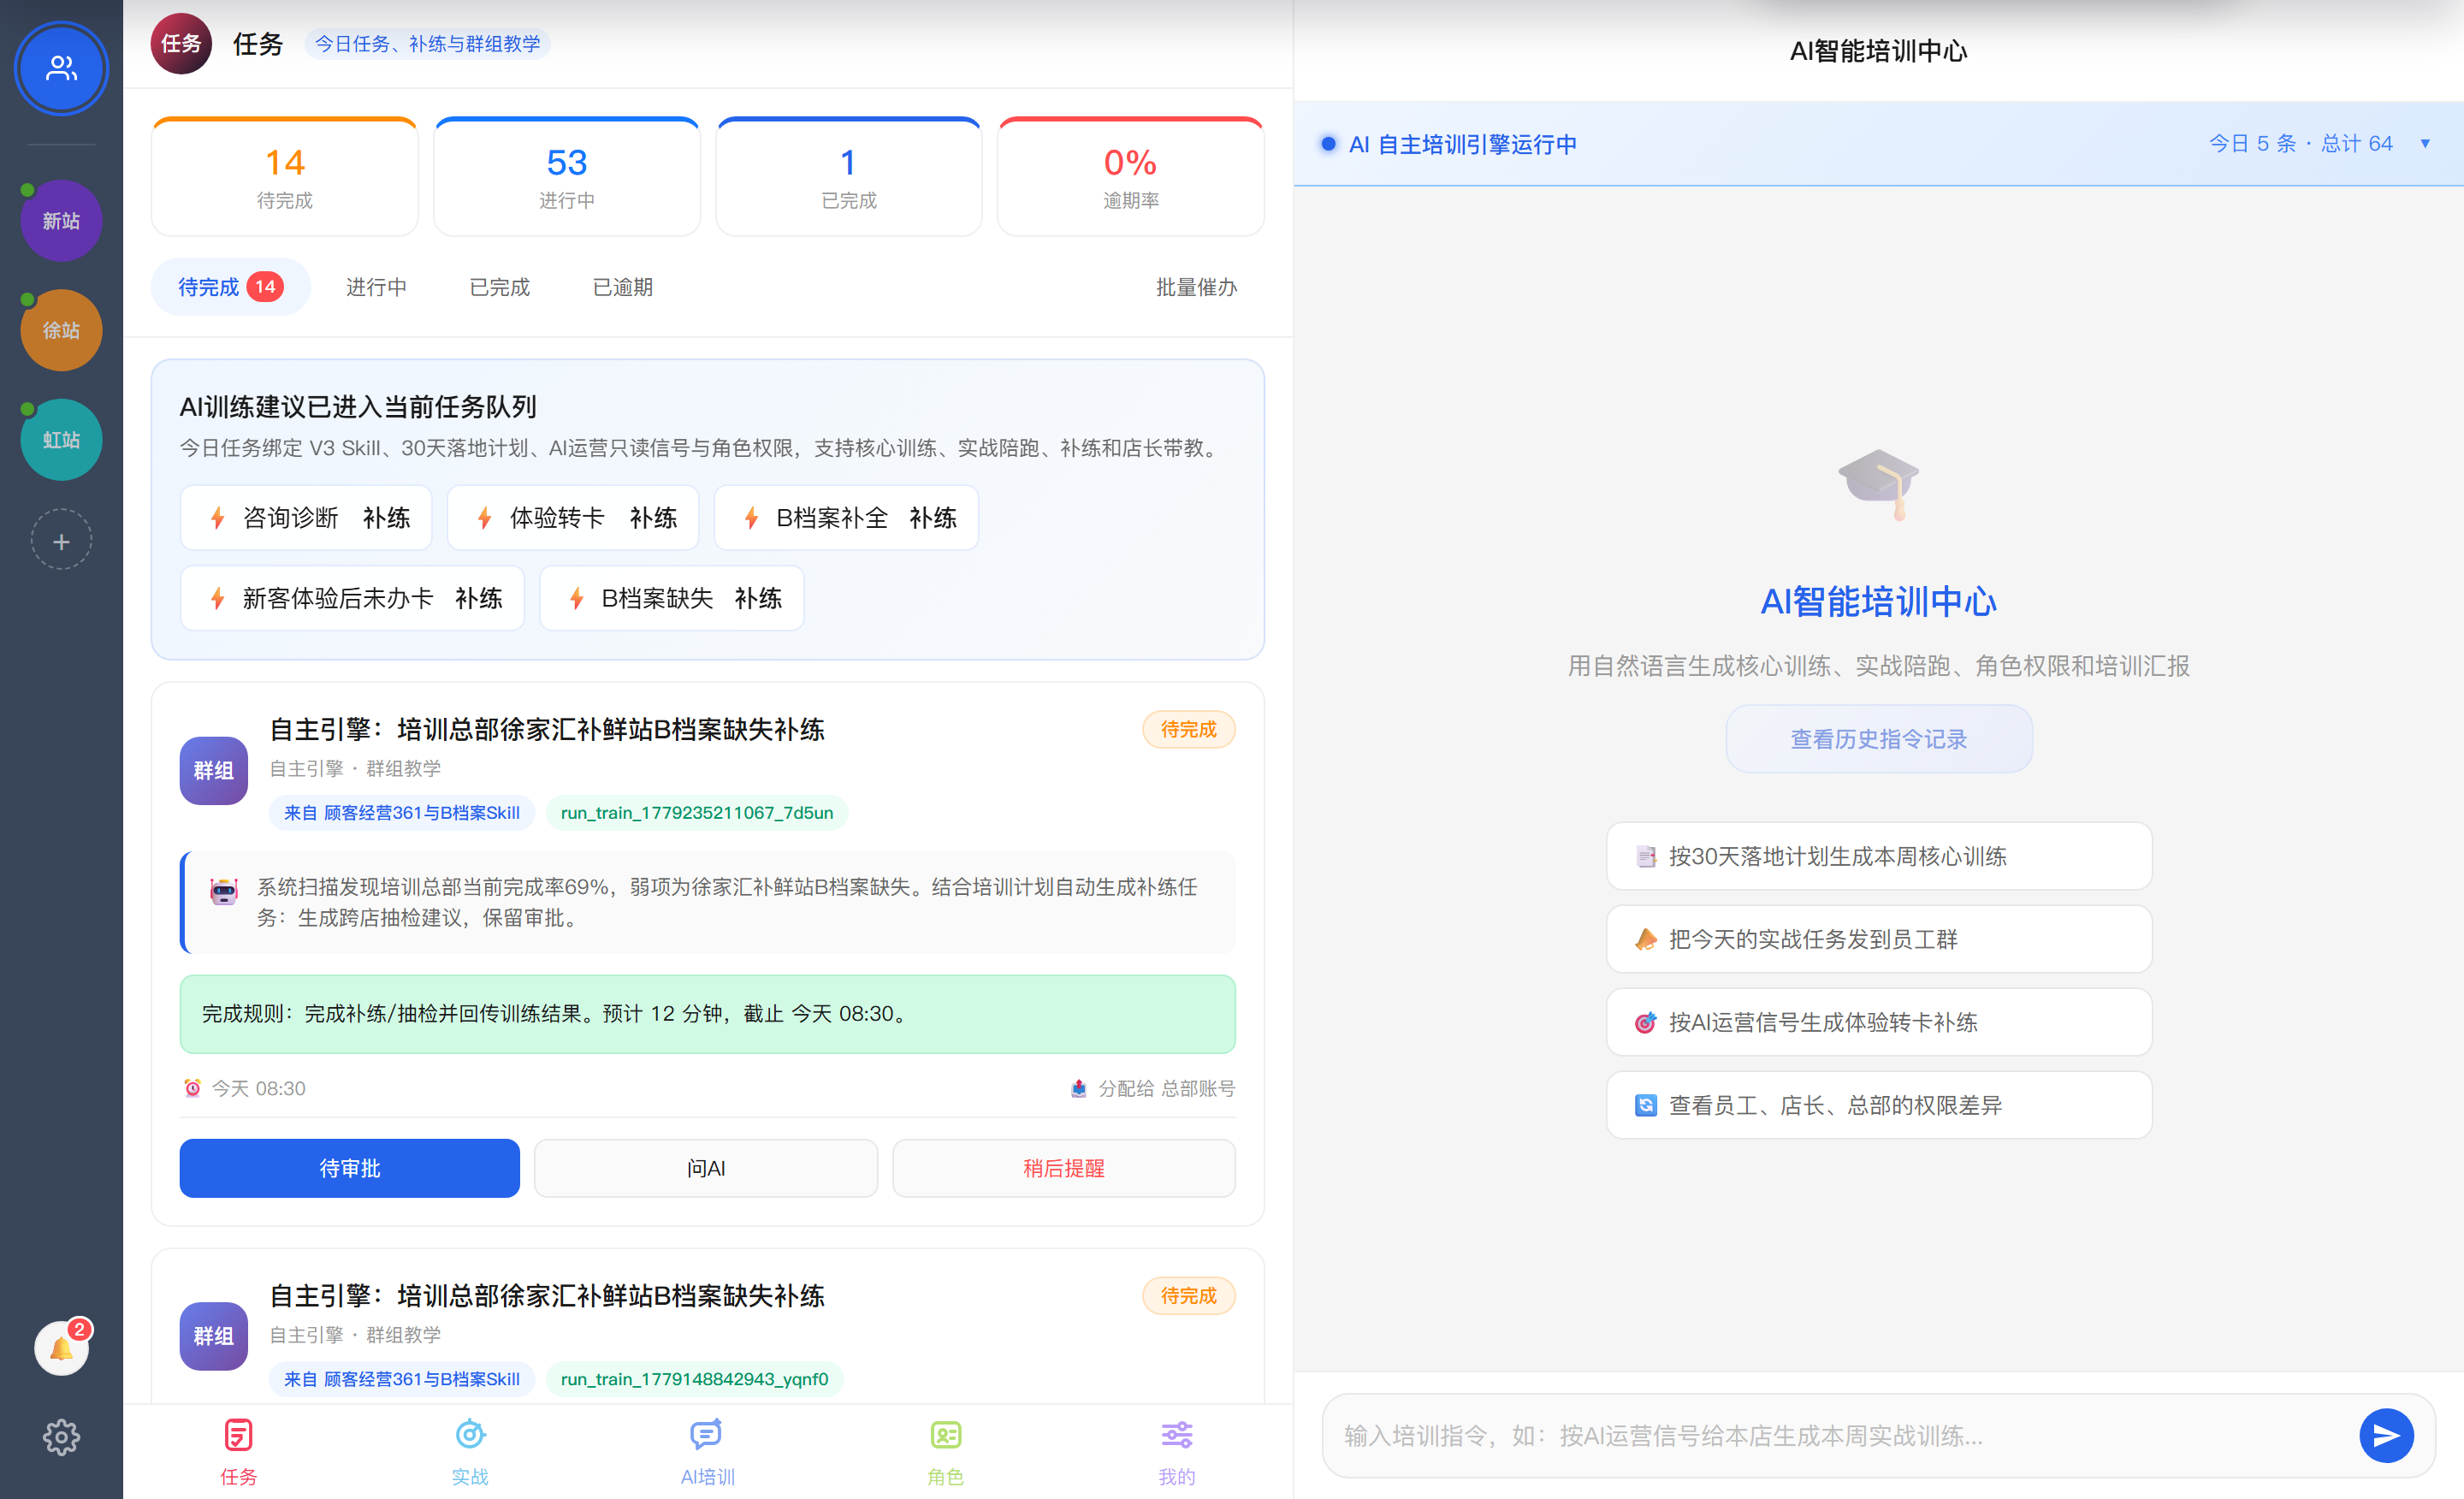Click run_train_1779148842943_yqnf0 tag
2464x1499 pixels.
(x=695, y=1378)
